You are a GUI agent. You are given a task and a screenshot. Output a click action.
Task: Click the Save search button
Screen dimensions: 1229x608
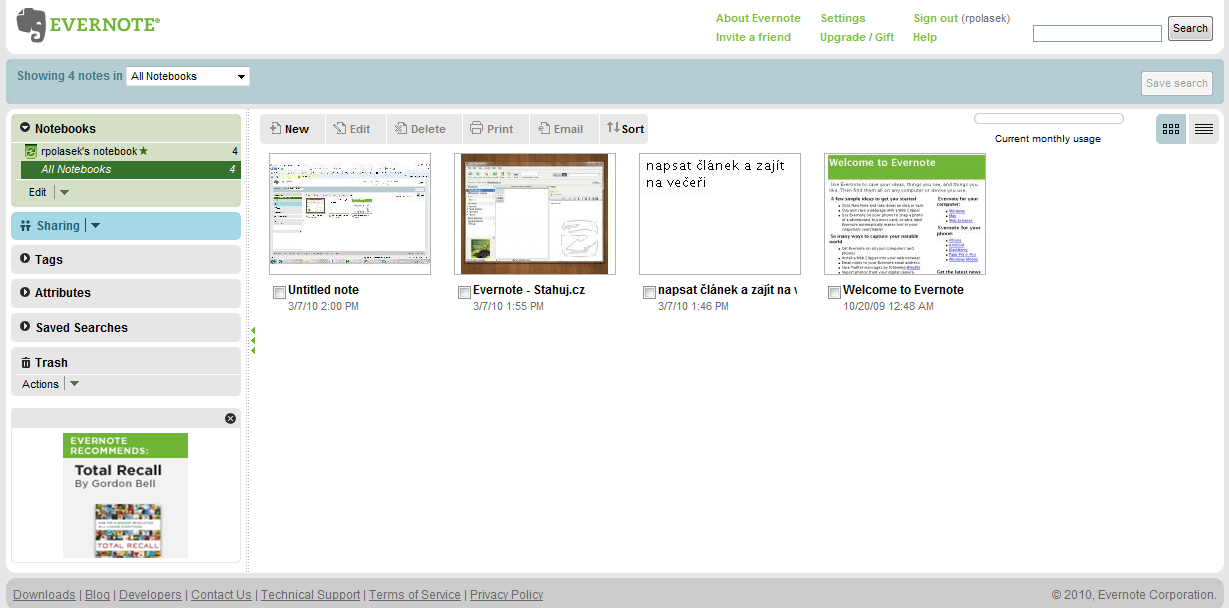[1176, 83]
